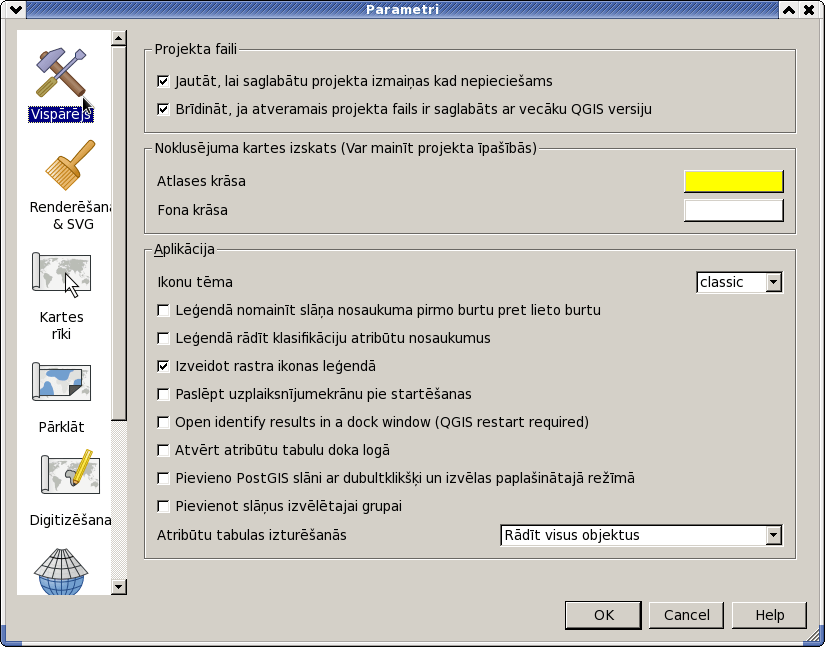825x647 pixels.
Task: Click the OK button
Action: pyautogui.click(x=603, y=615)
